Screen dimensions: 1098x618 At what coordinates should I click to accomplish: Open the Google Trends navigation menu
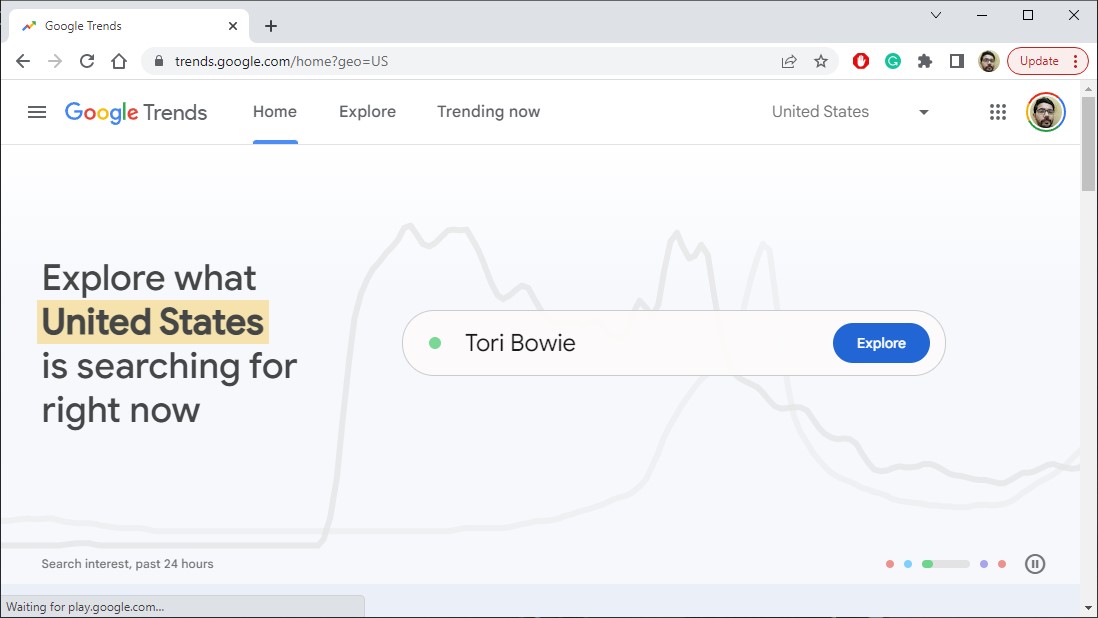click(37, 112)
